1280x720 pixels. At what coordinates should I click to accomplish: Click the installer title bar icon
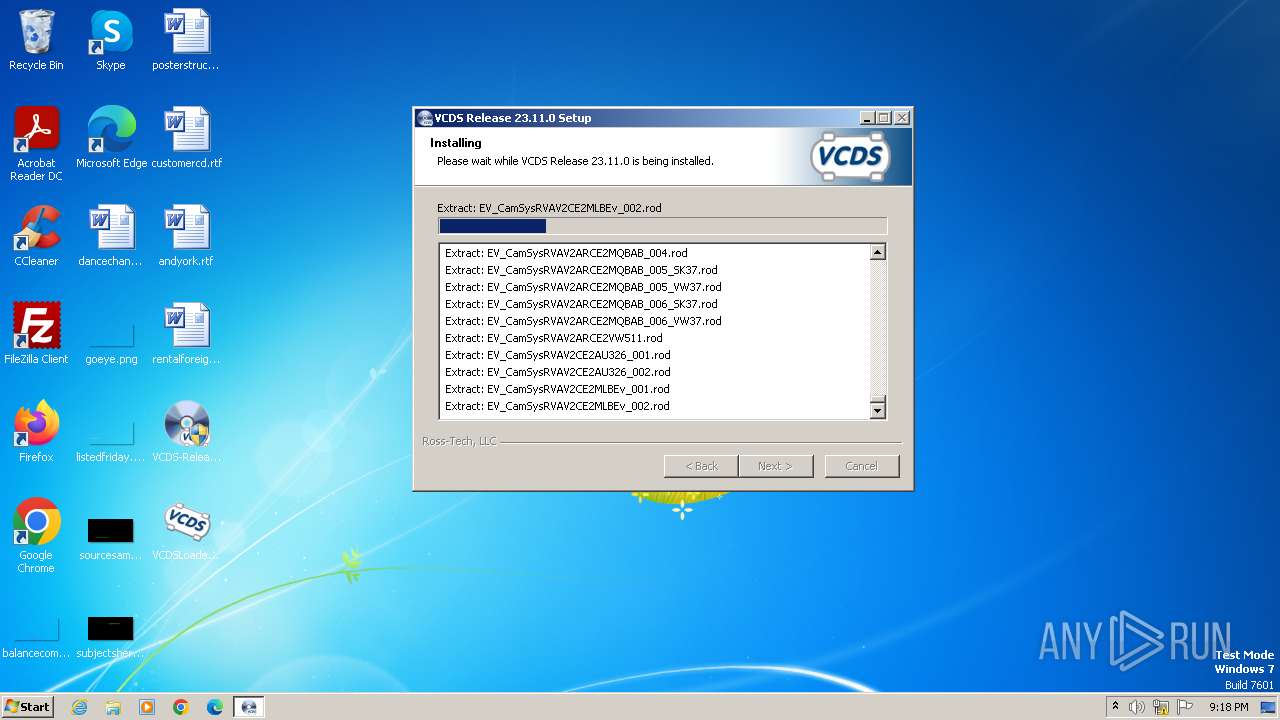point(425,118)
